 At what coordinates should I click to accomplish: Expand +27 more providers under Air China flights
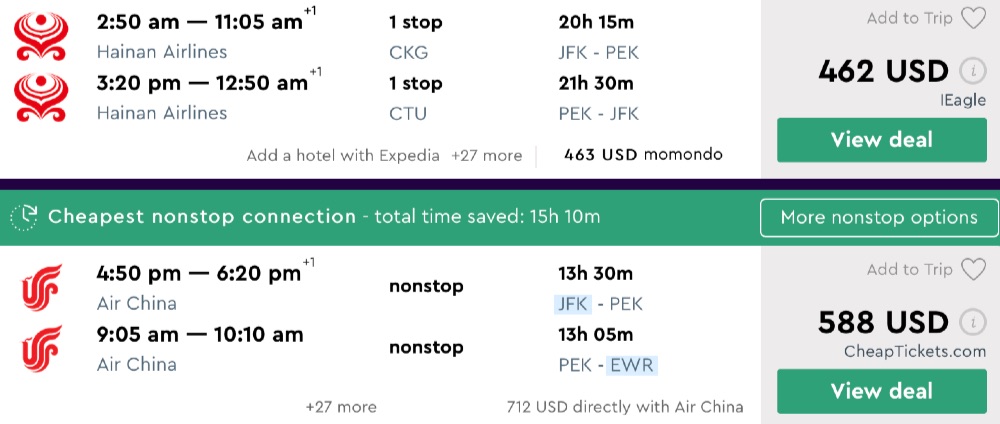[x=341, y=407]
